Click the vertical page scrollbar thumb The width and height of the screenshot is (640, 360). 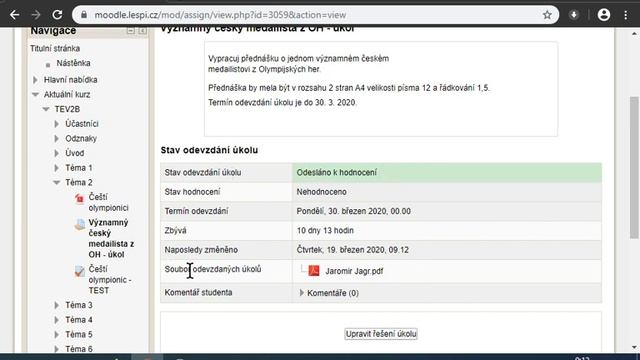[x=634, y=167]
